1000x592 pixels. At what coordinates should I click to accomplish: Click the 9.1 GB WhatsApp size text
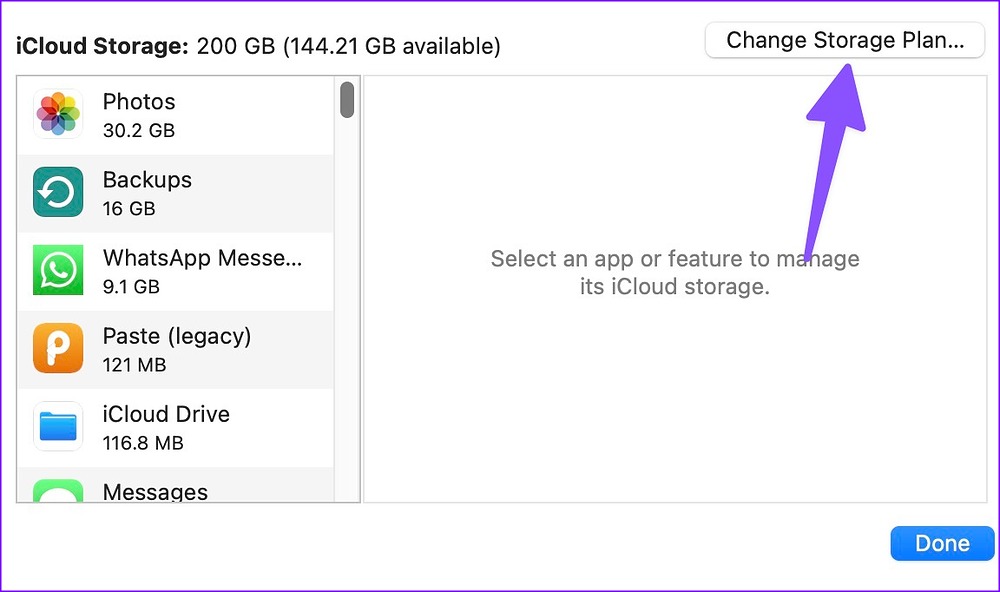(131, 287)
